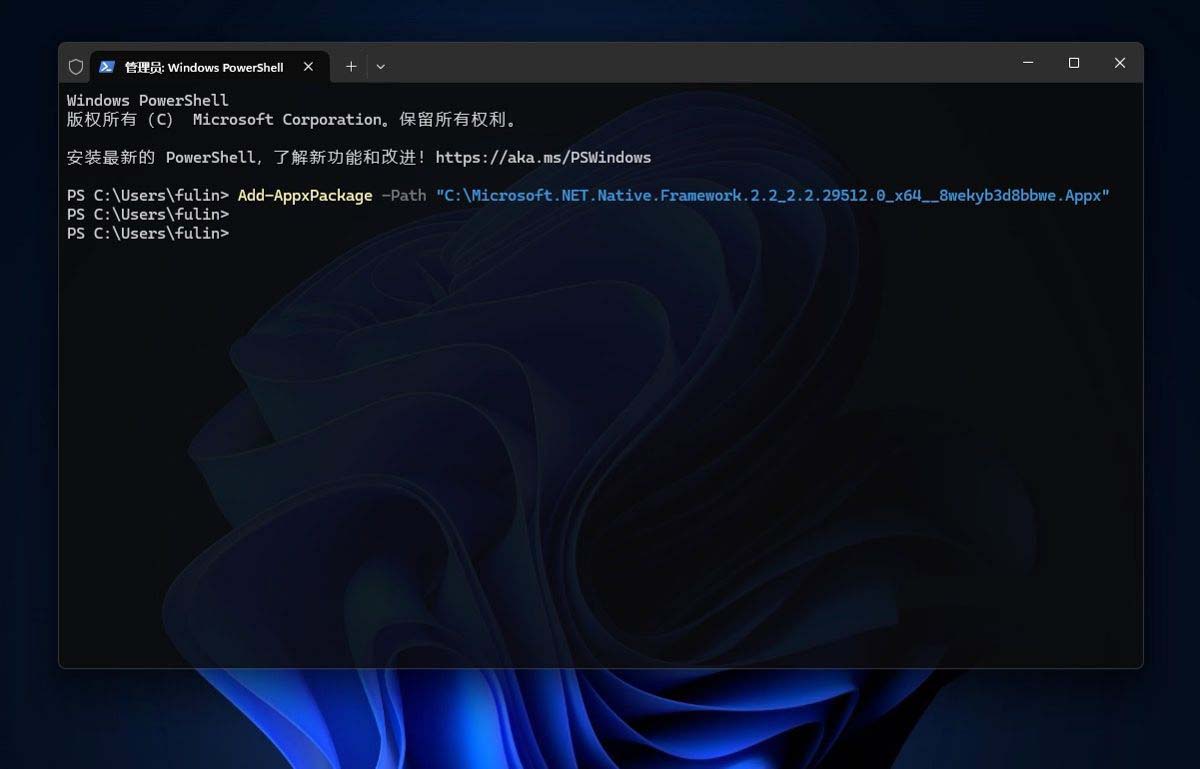Click the Add-AppxPackage command text
This screenshot has height=769, width=1200.
[x=305, y=195]
